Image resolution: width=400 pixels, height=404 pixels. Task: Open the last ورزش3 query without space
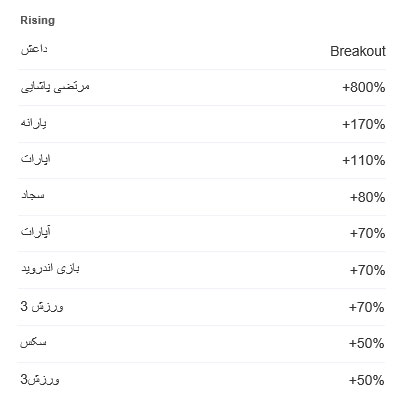pos(40,379)
